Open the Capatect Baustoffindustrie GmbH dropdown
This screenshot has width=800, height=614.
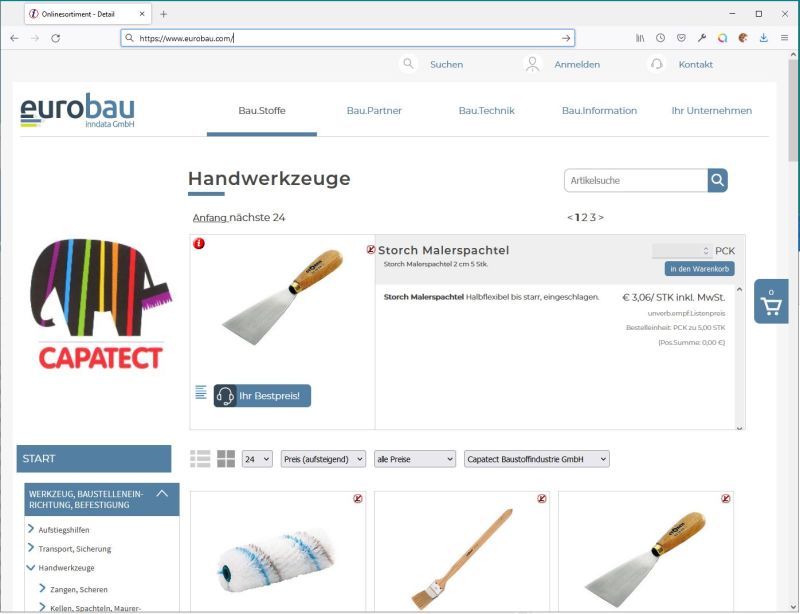click(x=537, y=459)
